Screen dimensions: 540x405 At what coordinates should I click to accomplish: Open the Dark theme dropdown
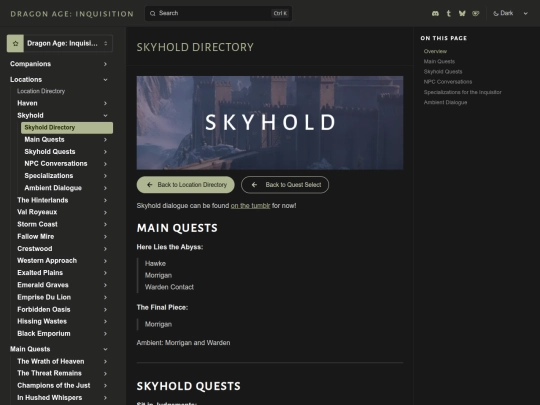510,13
